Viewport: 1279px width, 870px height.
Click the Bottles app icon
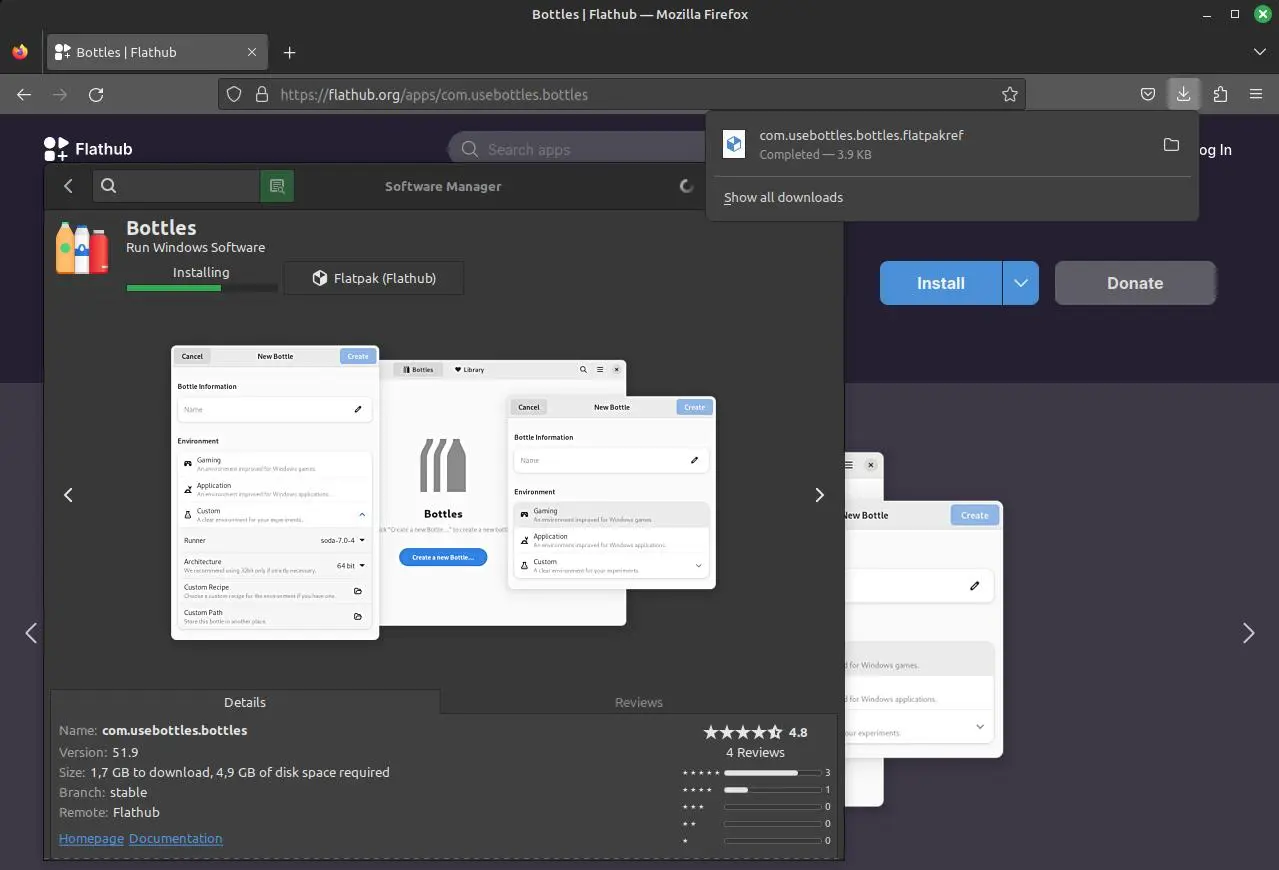tap(82, 248)
